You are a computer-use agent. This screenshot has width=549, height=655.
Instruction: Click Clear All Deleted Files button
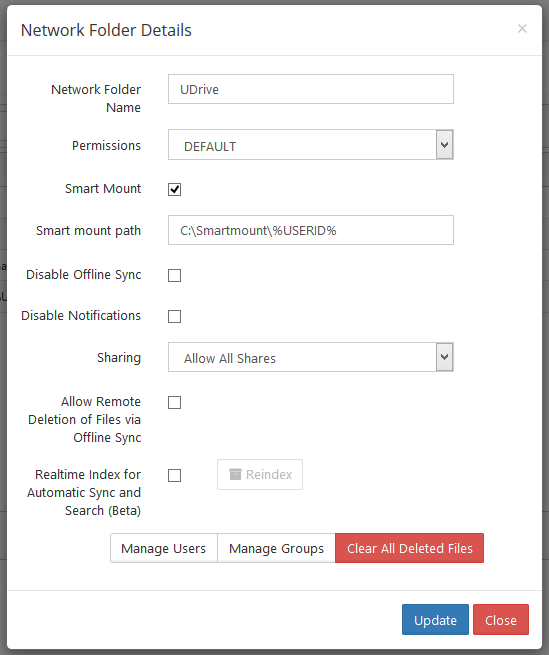[409, 548]
